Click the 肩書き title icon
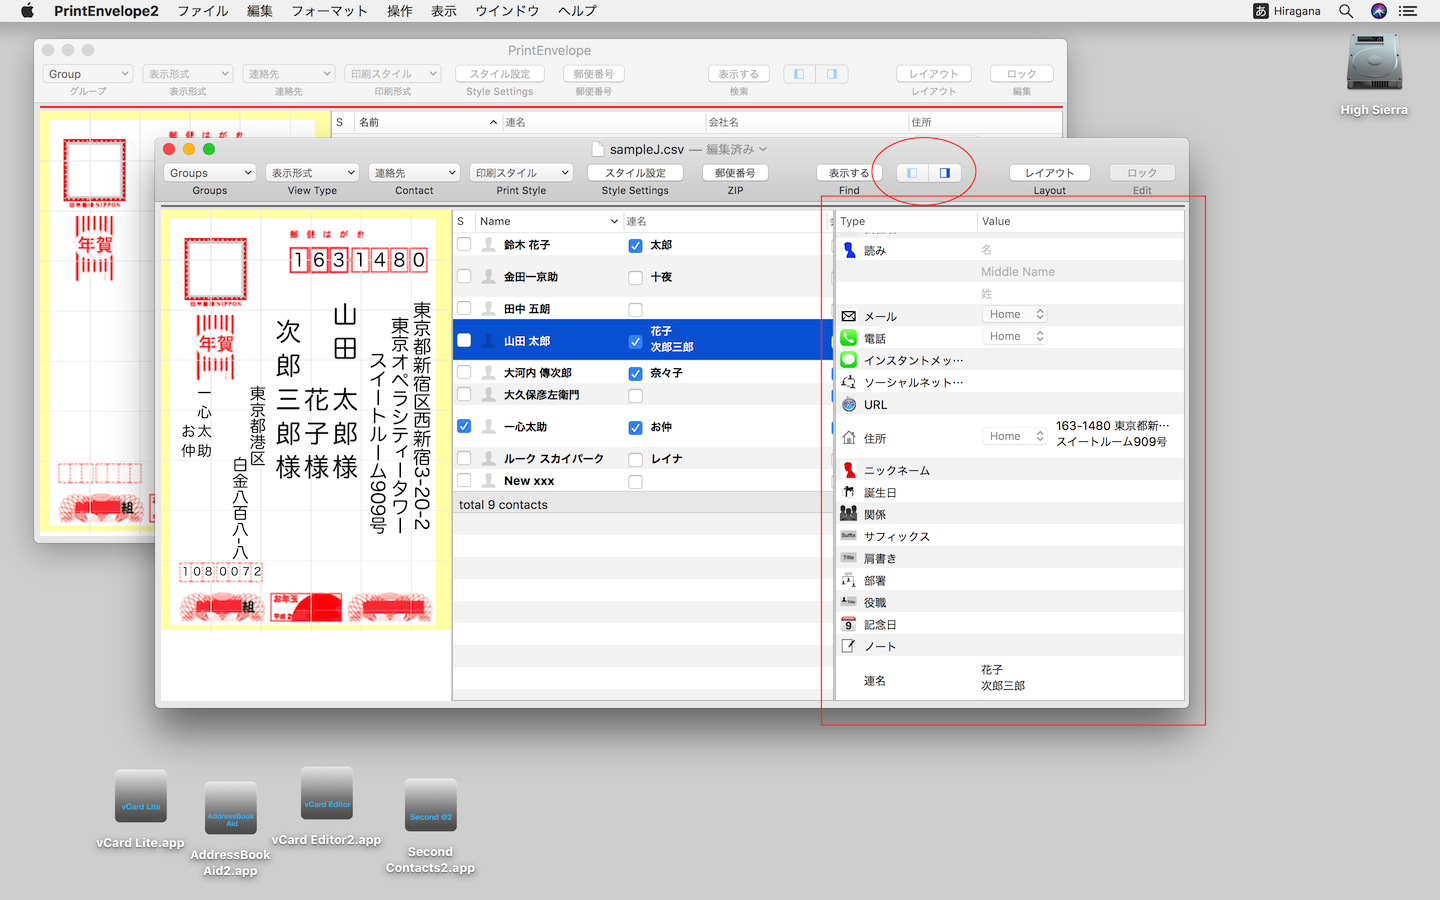1440x900 pixels. point(849,558)
